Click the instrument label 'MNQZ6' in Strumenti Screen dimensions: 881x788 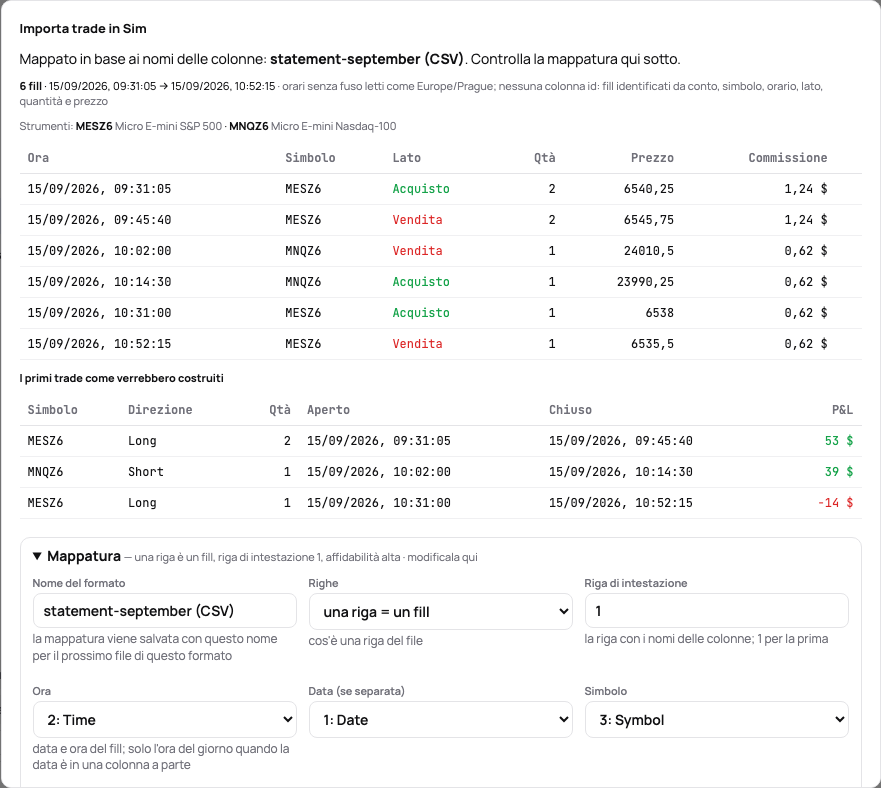(249, 126)
